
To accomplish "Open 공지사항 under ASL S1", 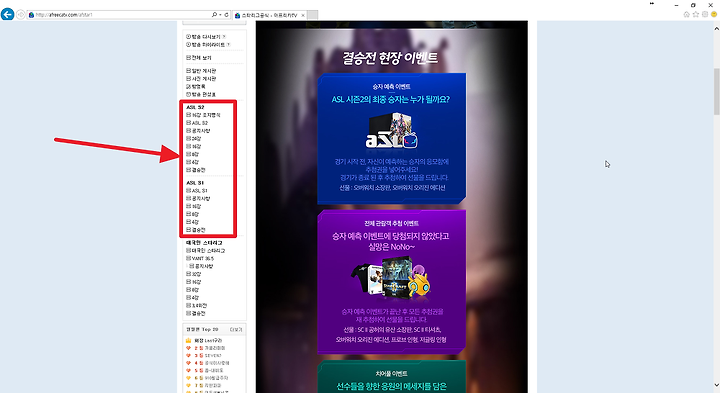I will coord(198,198).
